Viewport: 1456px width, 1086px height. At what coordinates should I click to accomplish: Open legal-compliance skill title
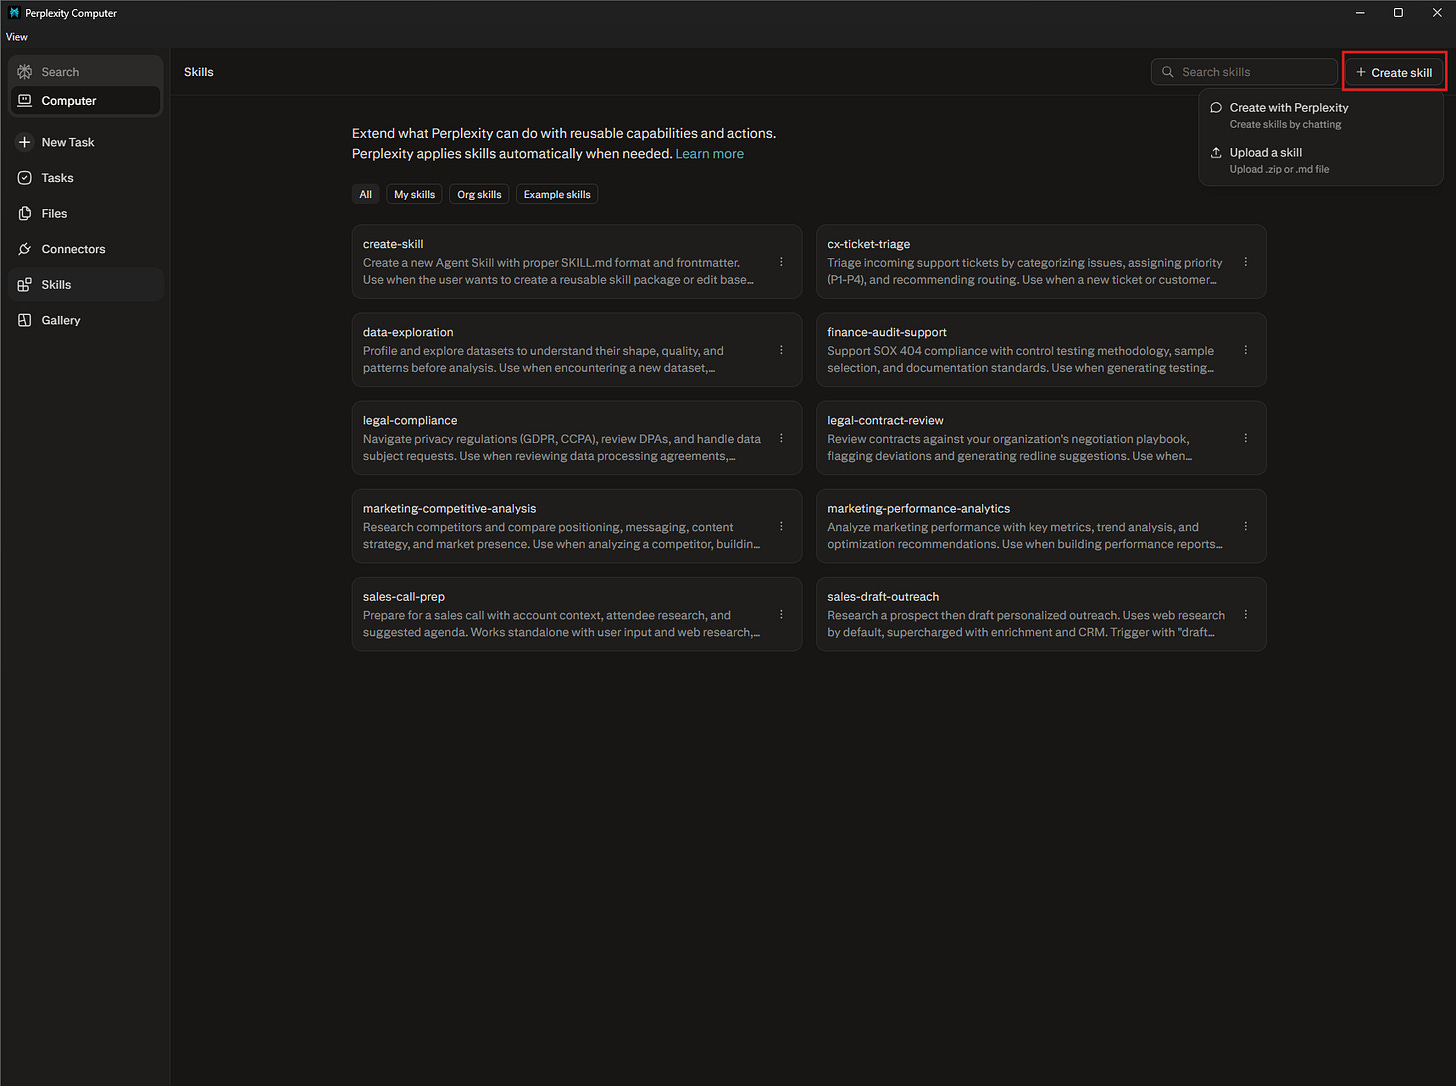(x=410, y=420)
